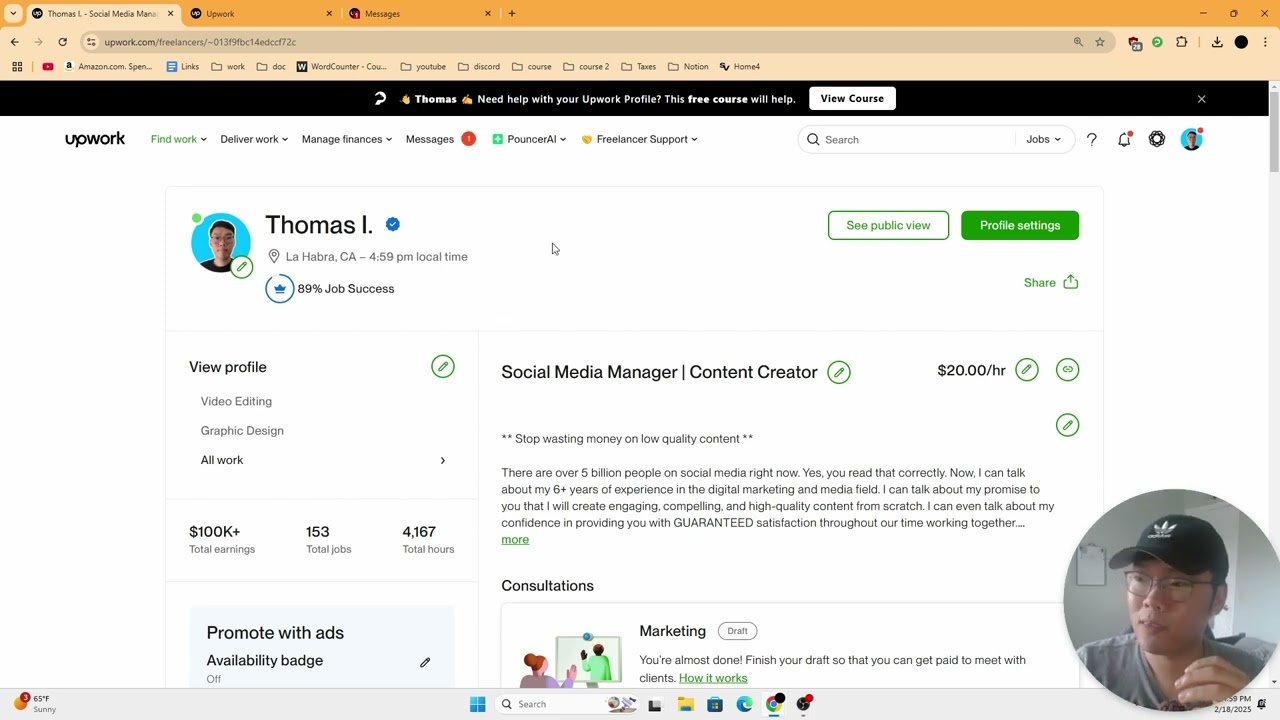The height and width of the screenshot is (720, 1280).
Task: Click the 89% Job Success badge
Action: point(330,289)
